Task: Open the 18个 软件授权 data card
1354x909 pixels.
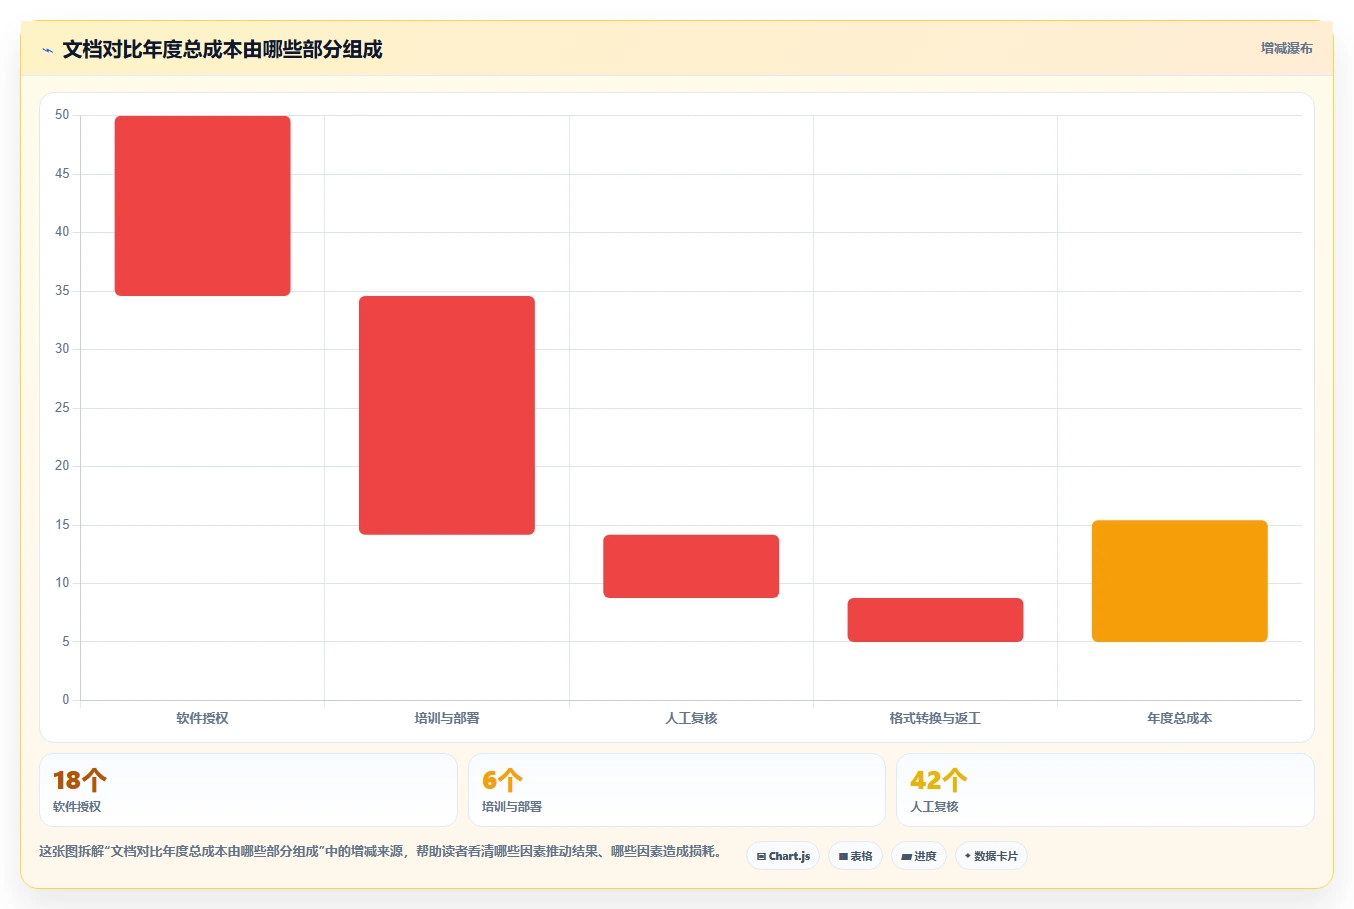Action: 248,790
